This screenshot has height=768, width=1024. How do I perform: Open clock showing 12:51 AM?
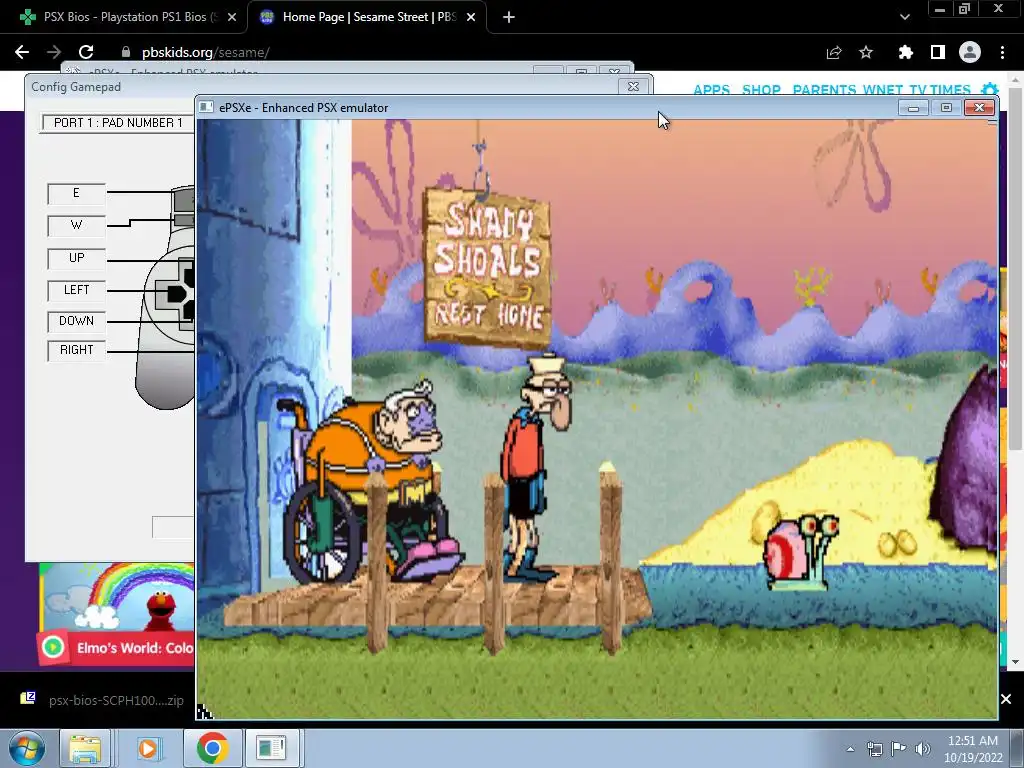(972, 749)
